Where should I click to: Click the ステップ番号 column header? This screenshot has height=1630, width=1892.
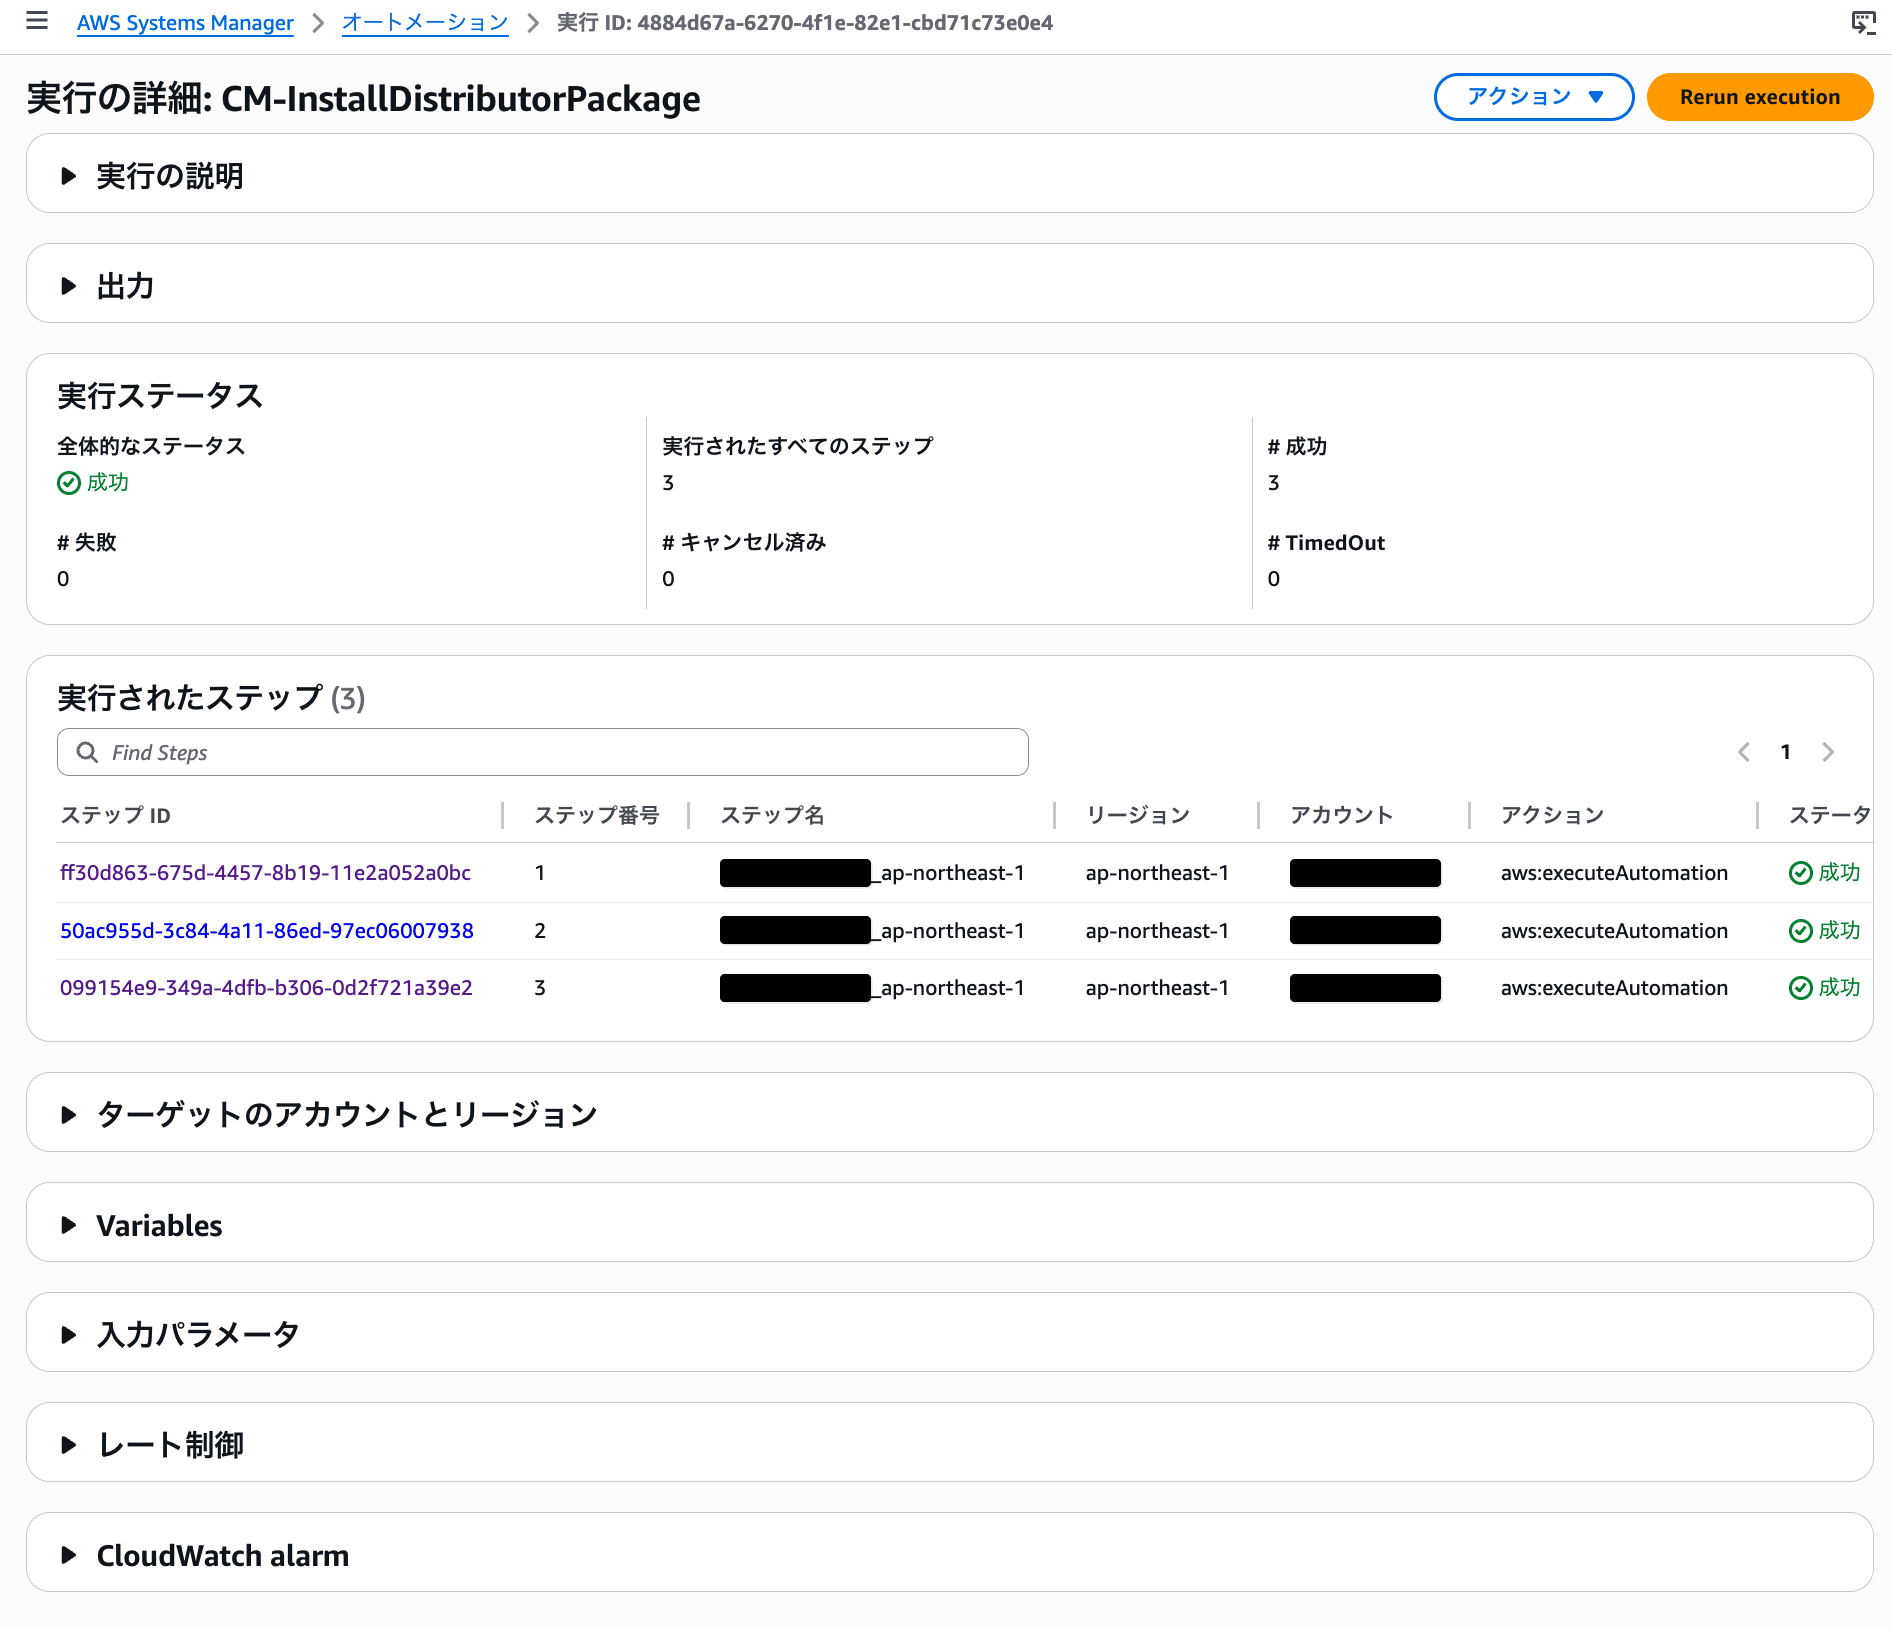pos(597,815)
